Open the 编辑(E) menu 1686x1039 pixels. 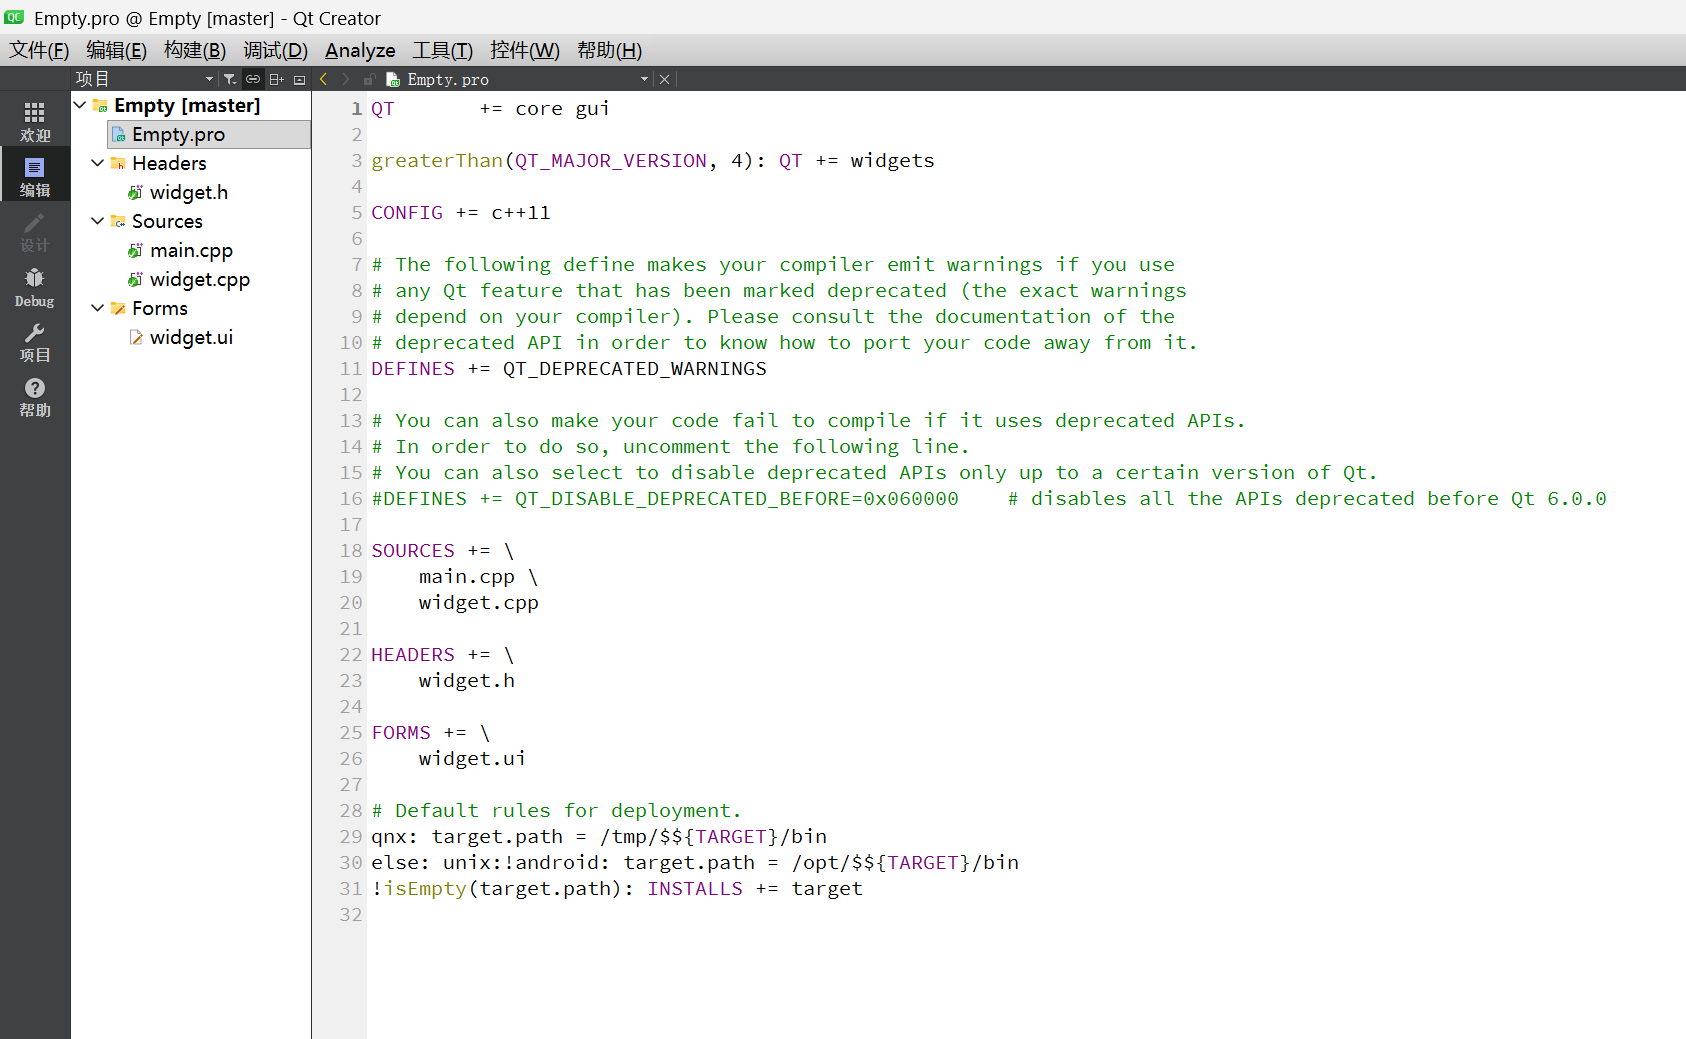click(116, 50)
